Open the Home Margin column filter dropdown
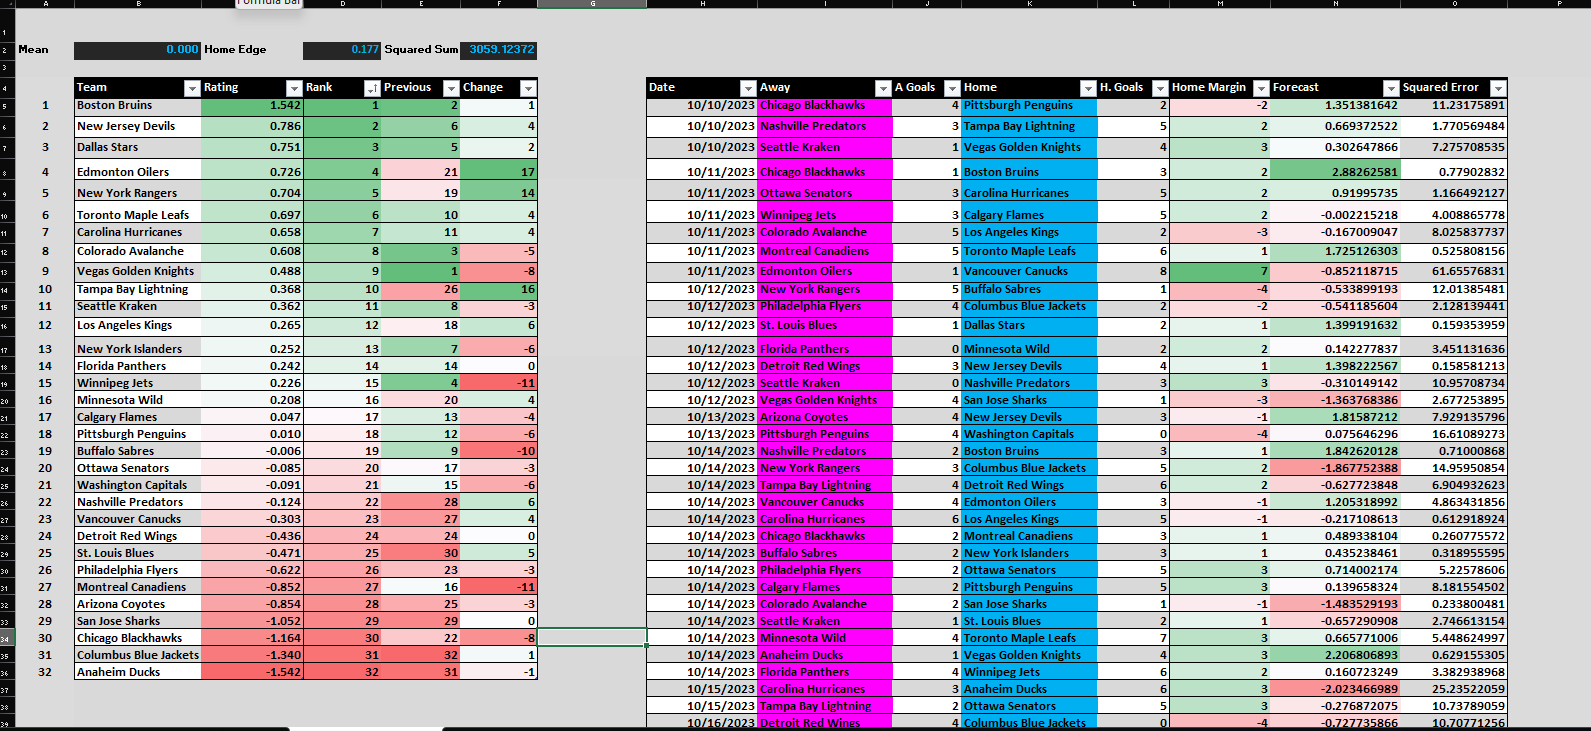Screen dimensions: 1591x731 [1261, 88]
